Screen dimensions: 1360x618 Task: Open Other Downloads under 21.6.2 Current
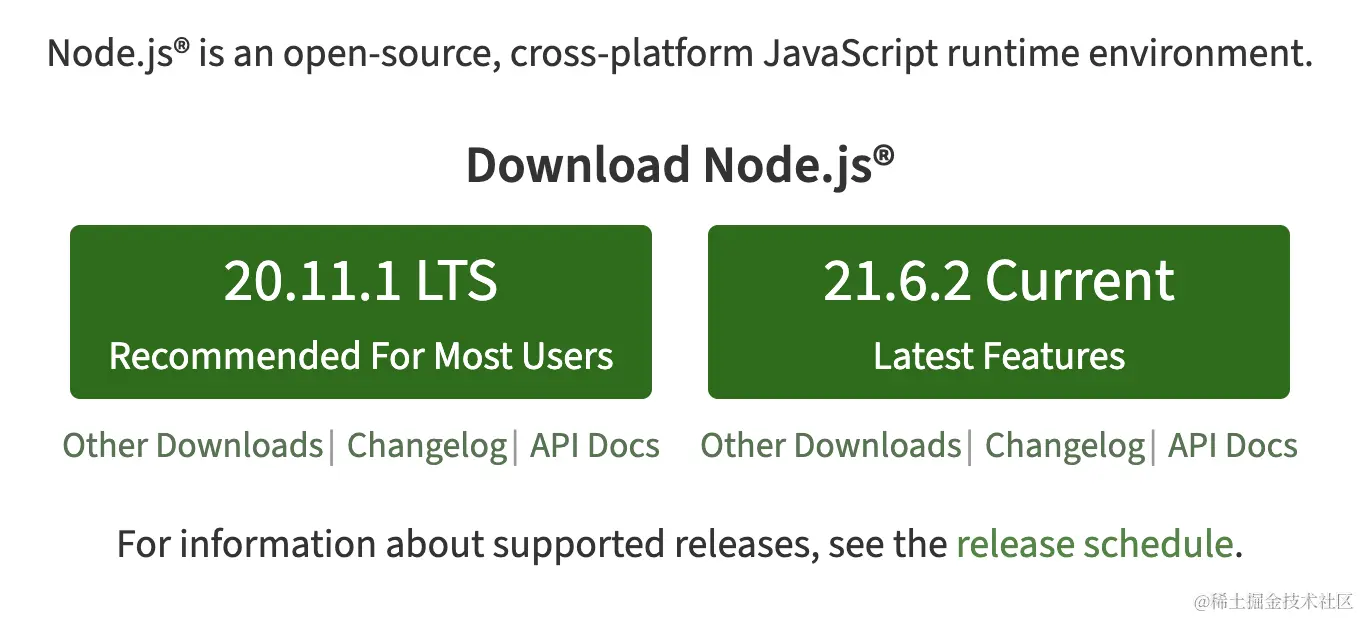click(830, 445)
